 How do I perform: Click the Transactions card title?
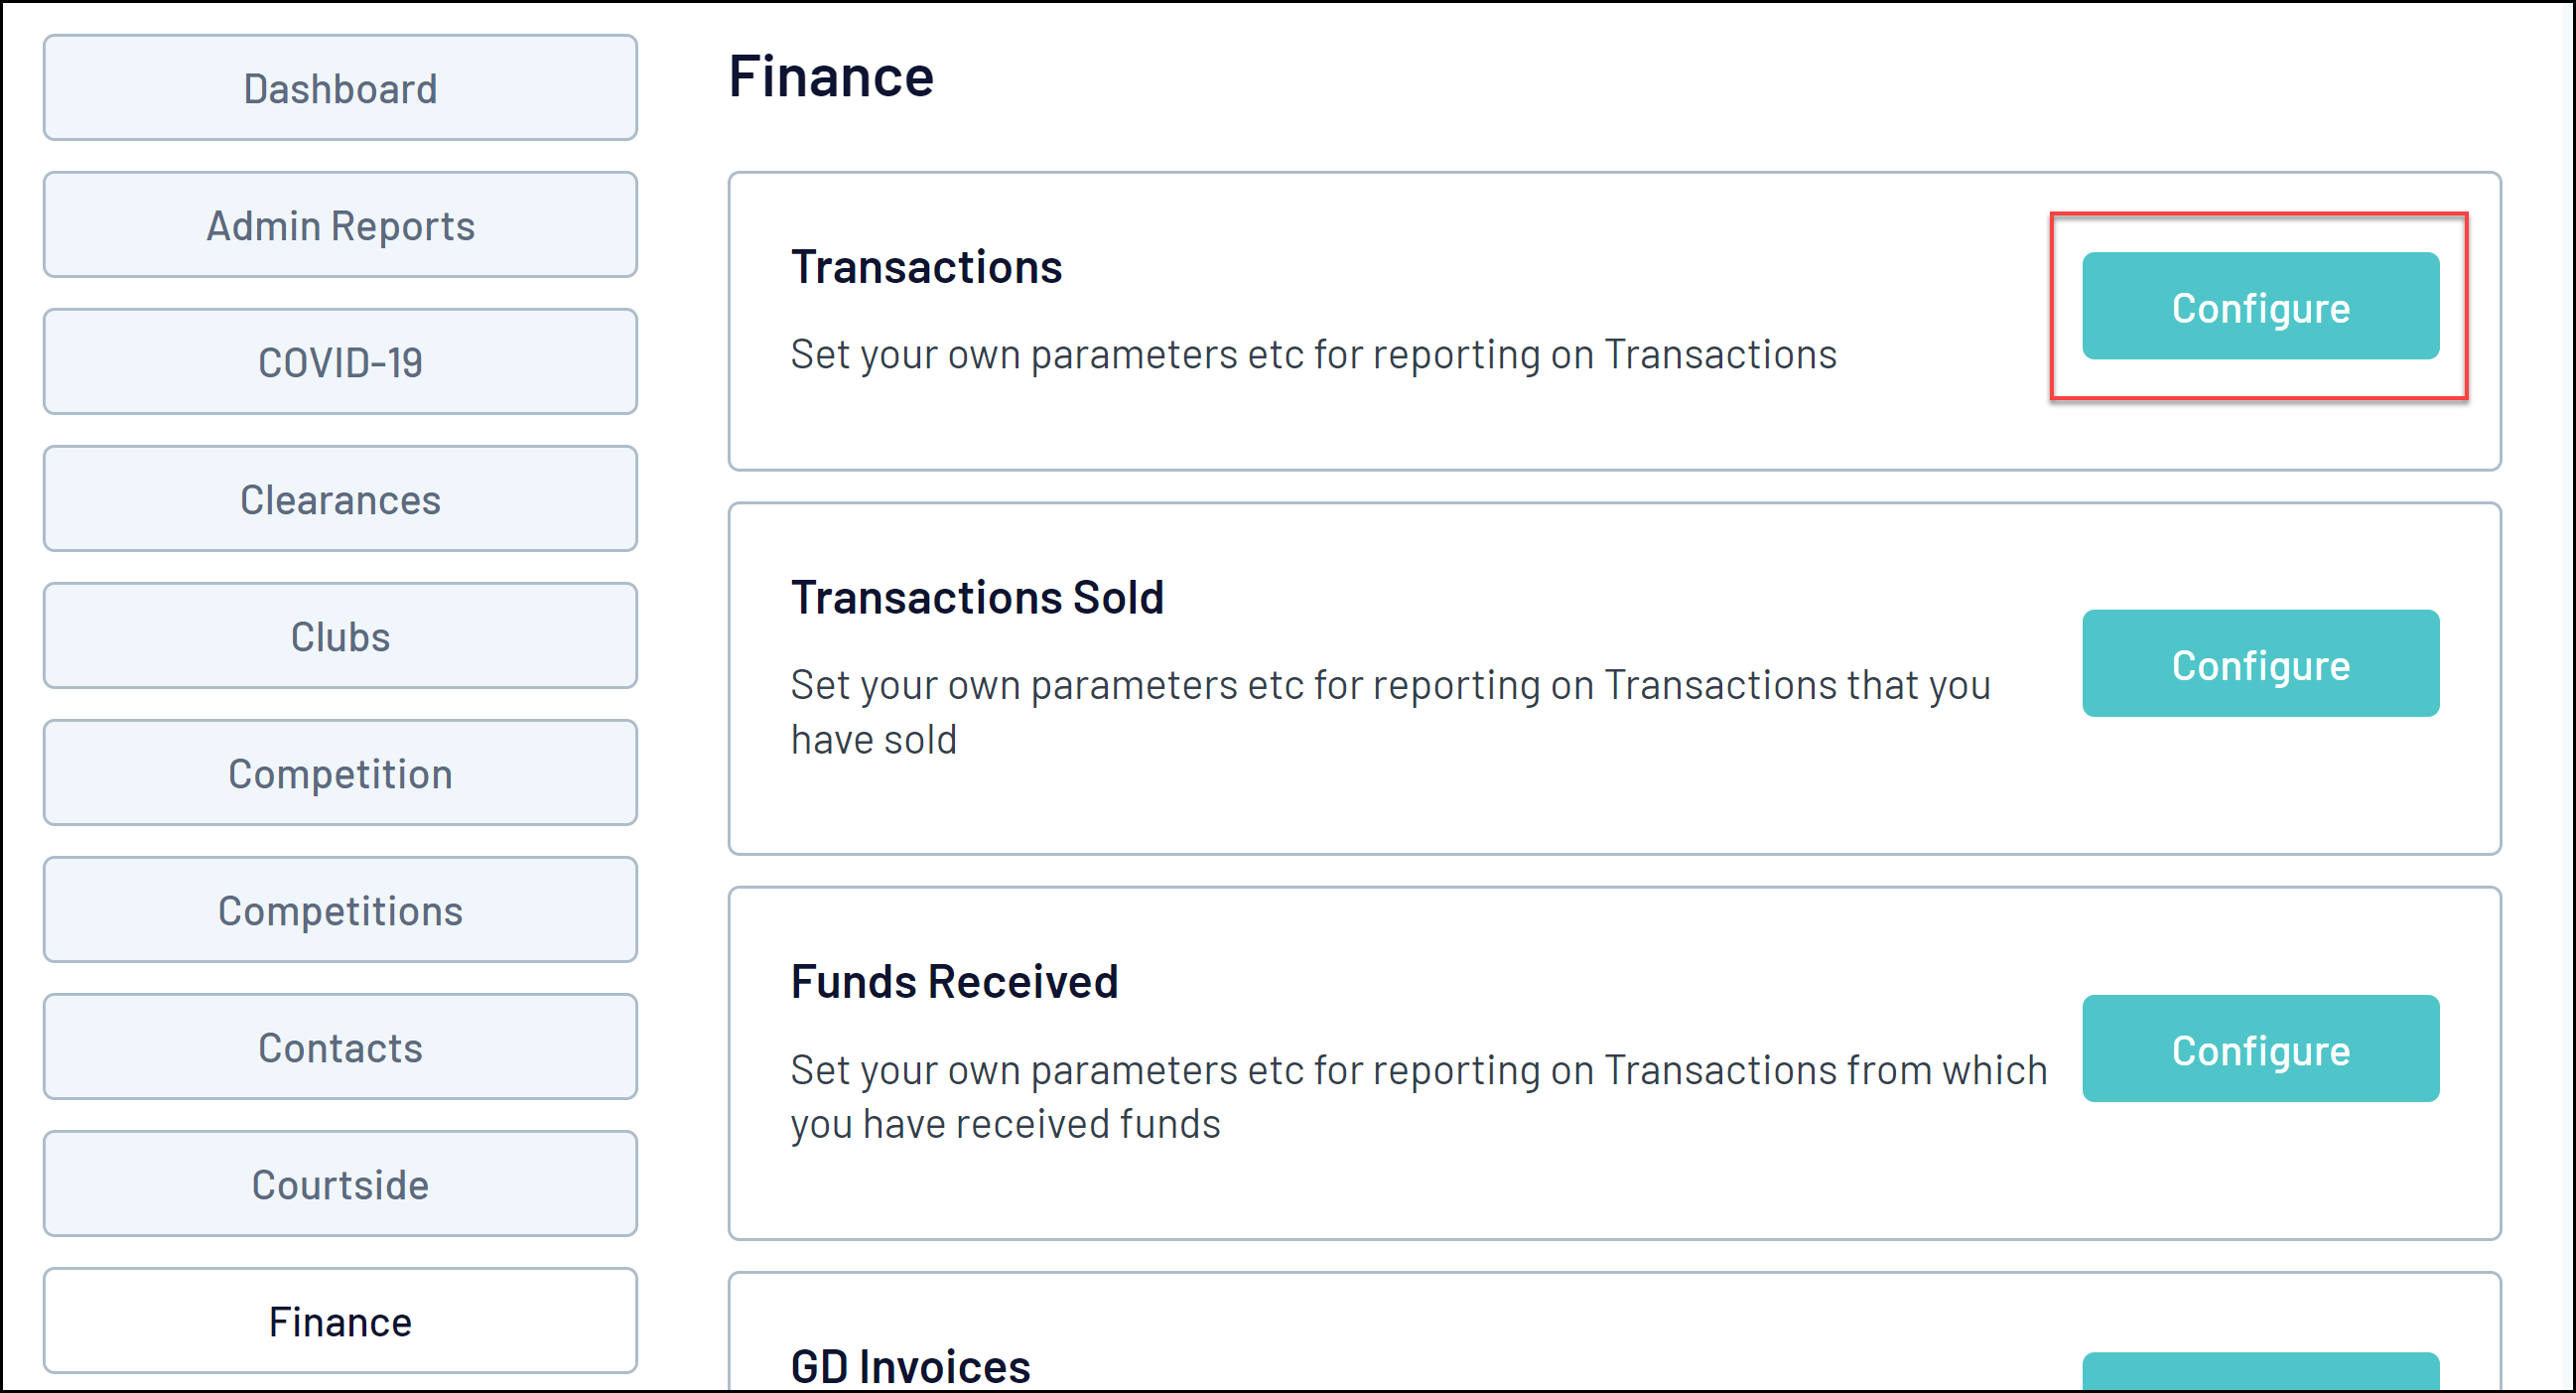[x=926, y=267]
